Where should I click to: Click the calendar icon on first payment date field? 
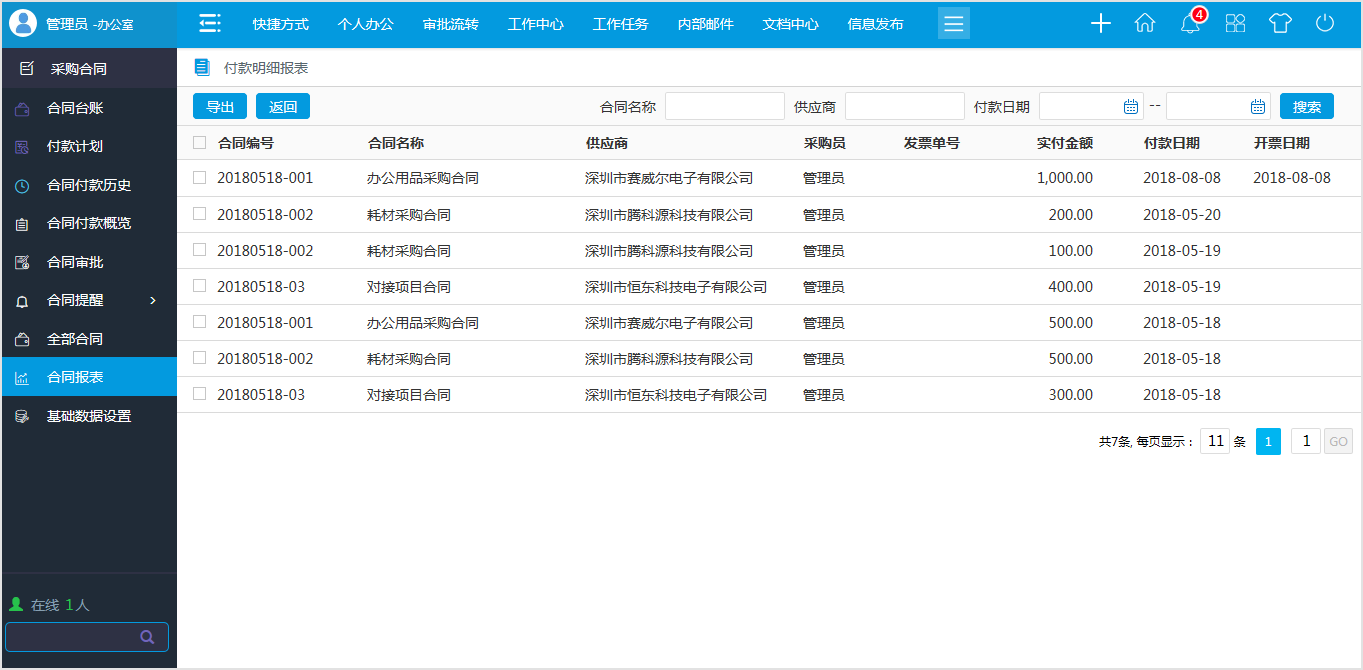[x=1131, y=105]
